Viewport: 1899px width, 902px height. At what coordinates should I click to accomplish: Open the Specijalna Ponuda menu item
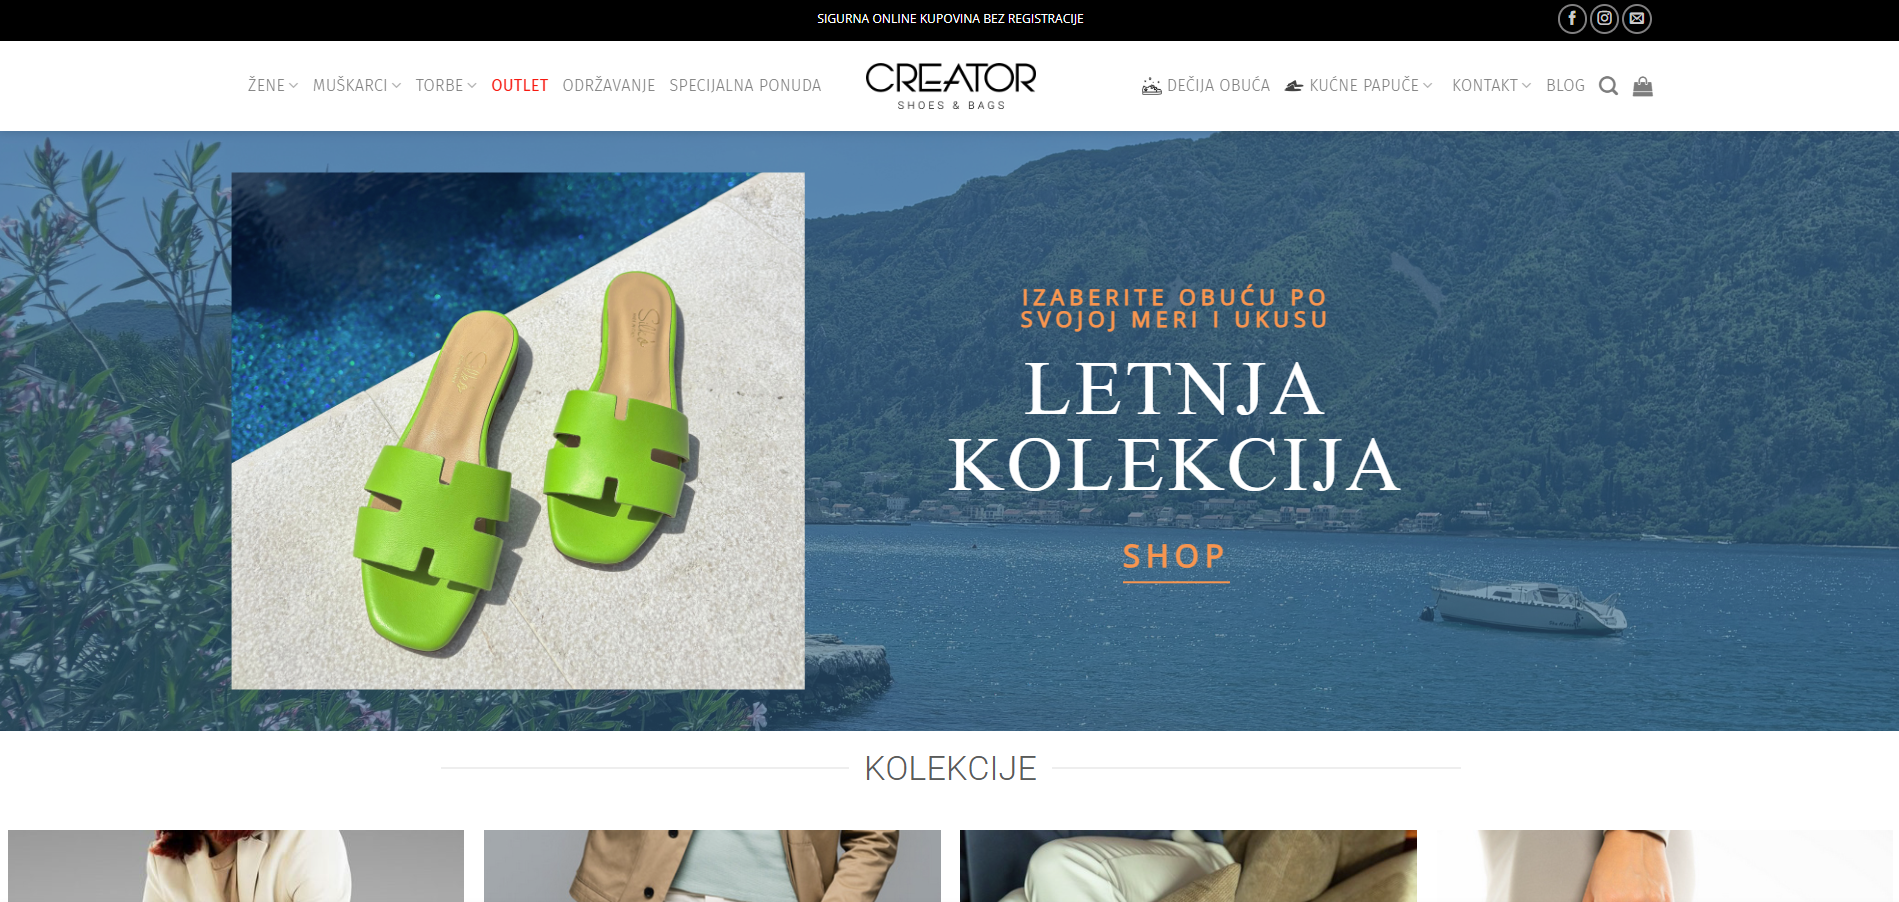click(x=745, y=86)
